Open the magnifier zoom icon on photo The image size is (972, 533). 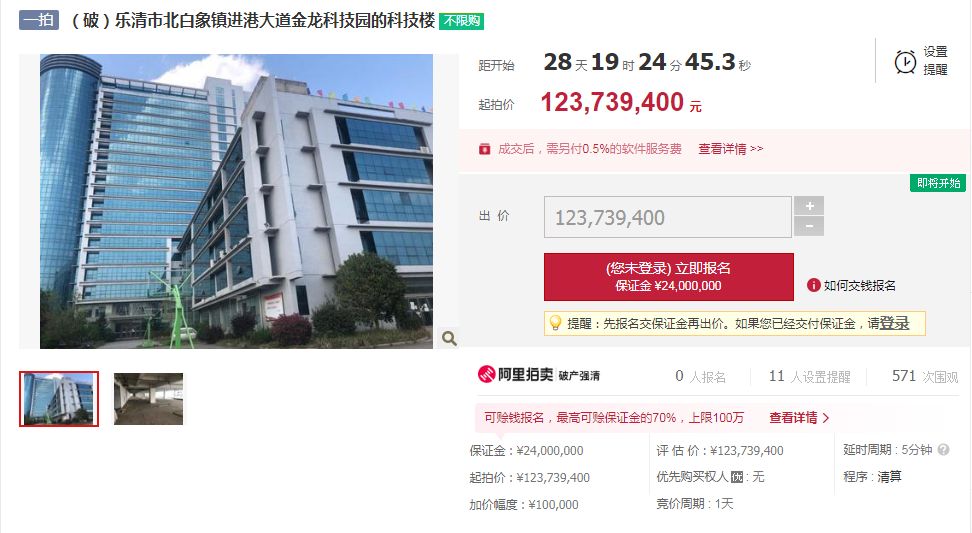(x=449, y=338)
